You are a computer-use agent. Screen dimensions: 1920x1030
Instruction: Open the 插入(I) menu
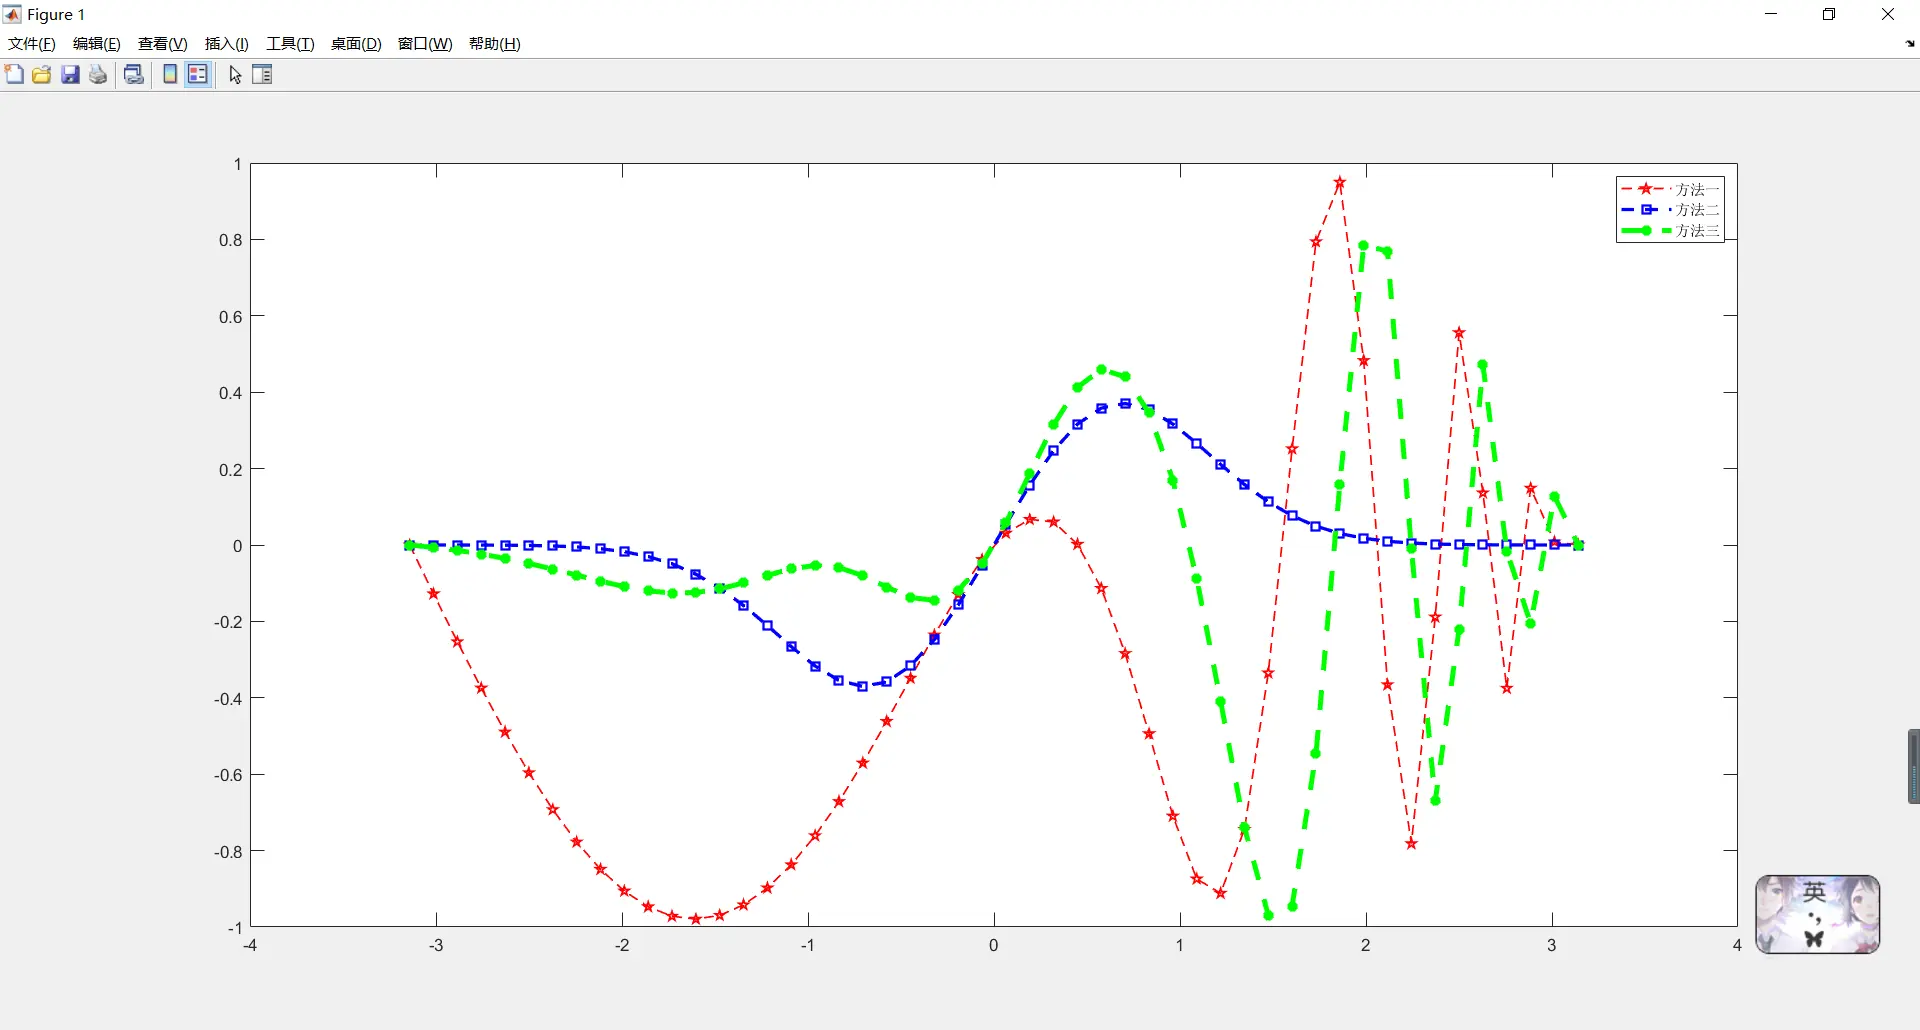pyautogui.click(x=227, y=44)
